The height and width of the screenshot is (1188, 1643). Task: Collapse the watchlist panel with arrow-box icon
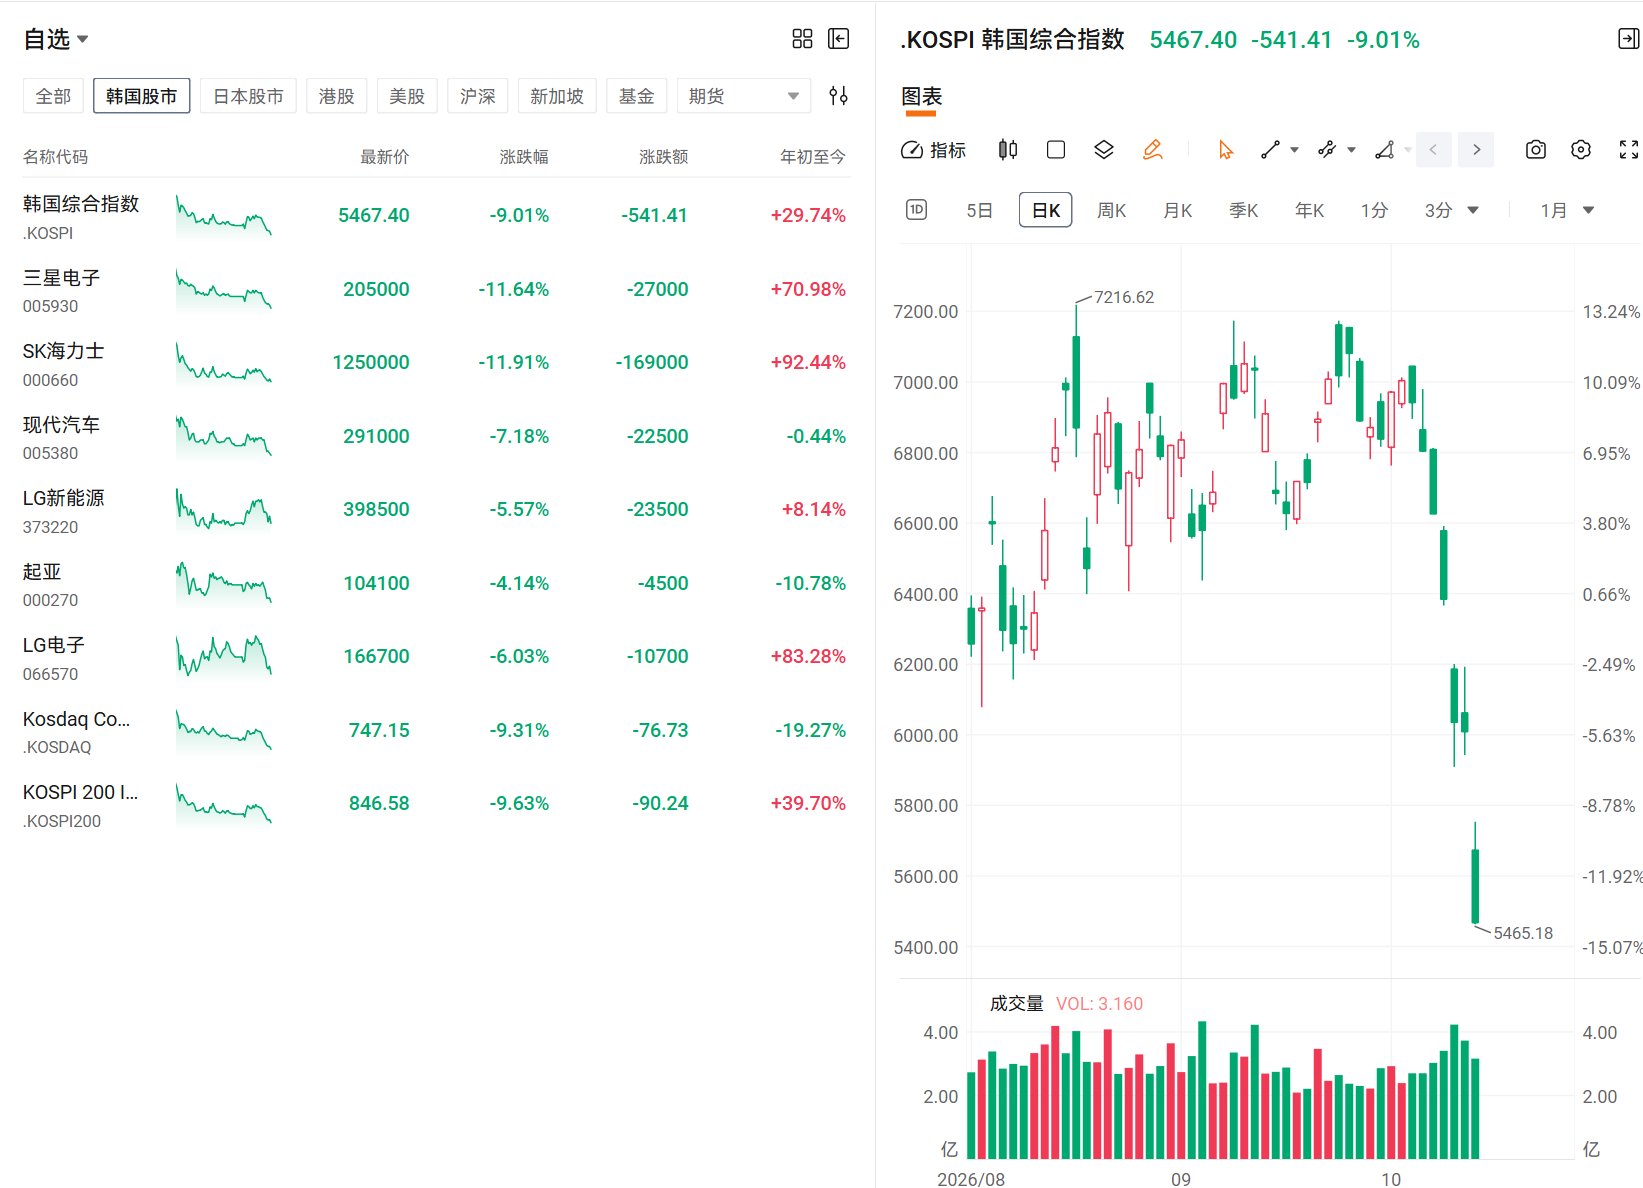(839, 39)
